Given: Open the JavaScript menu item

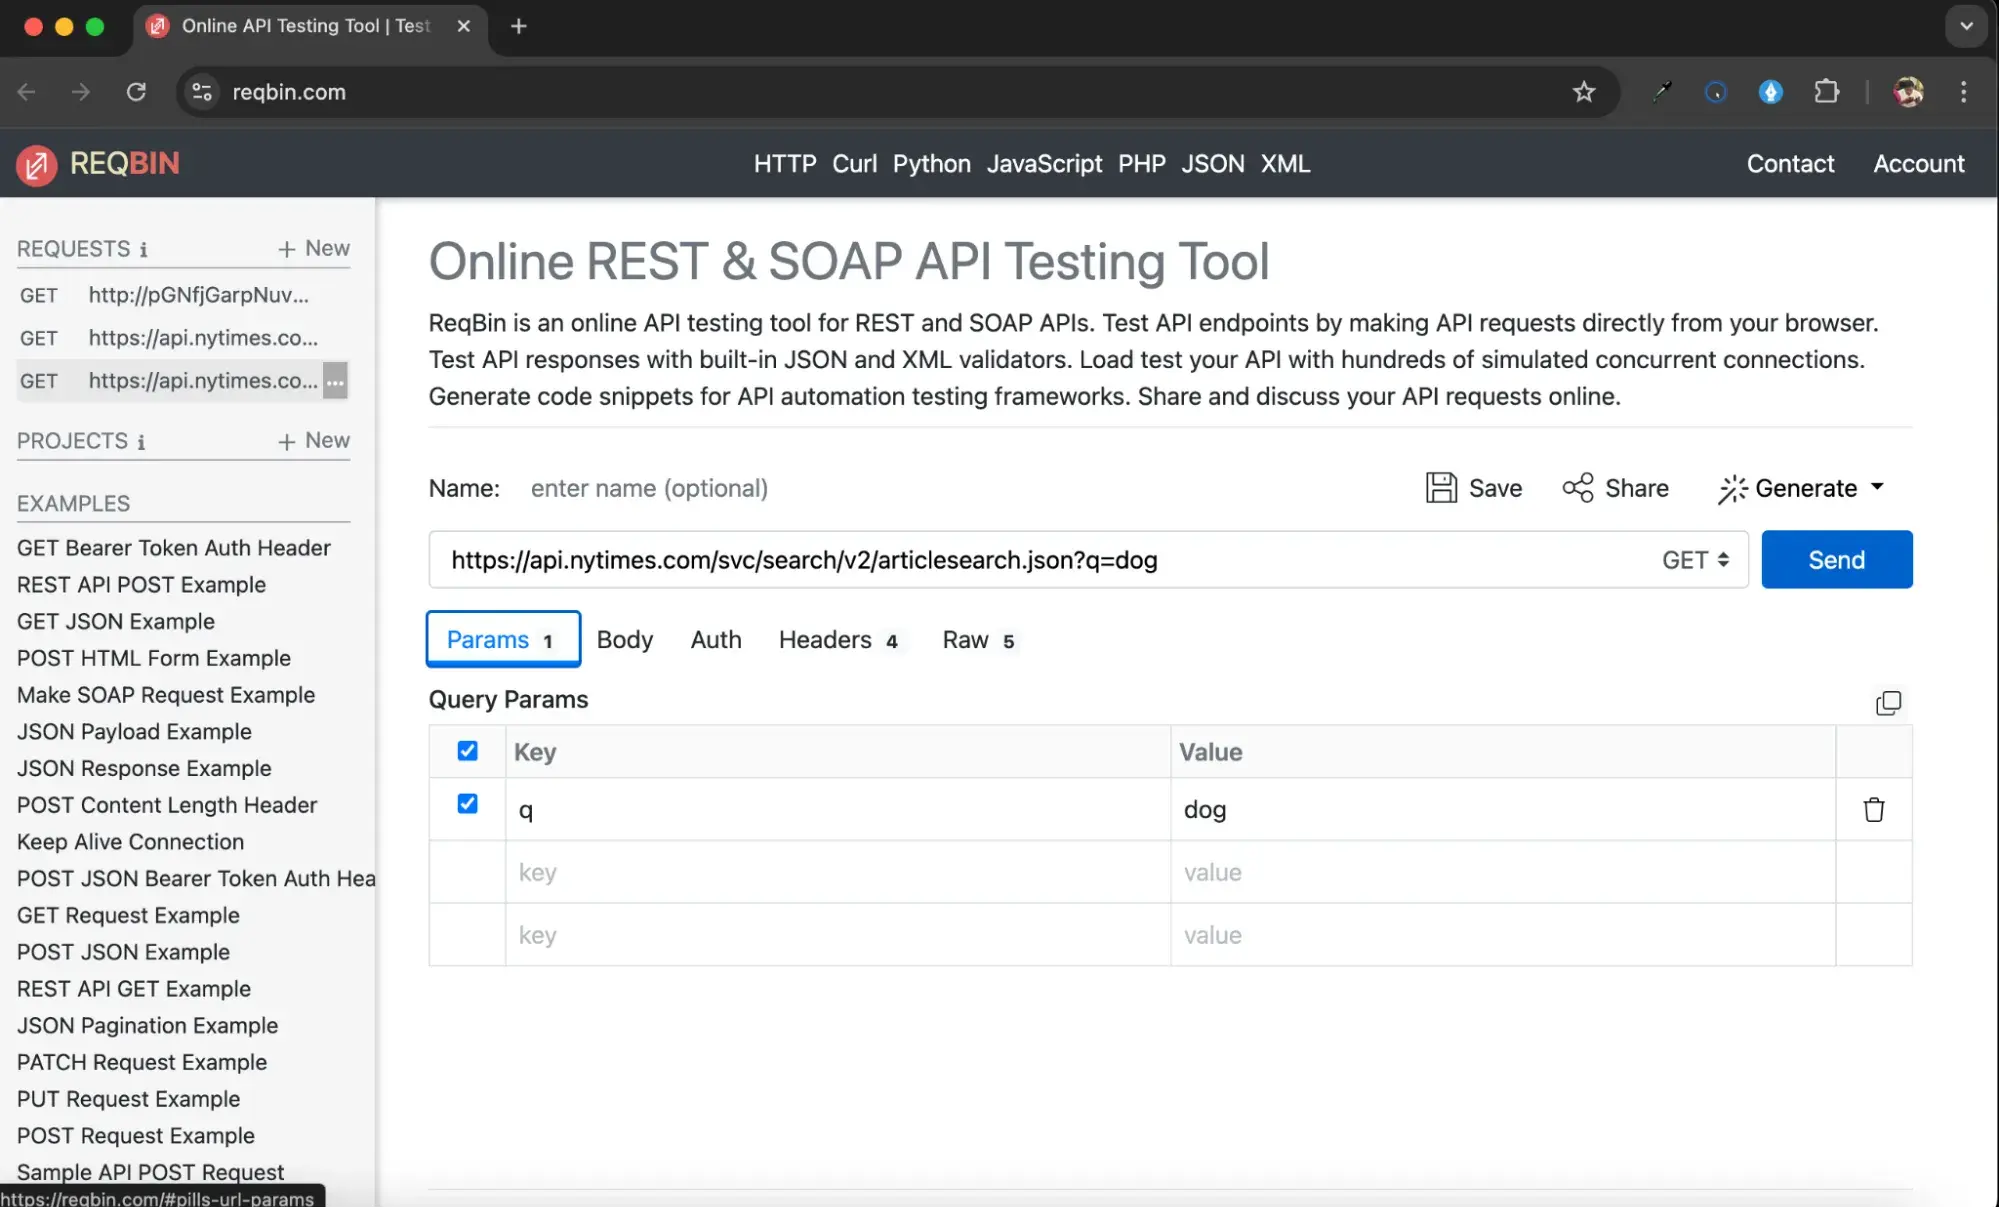Looking at the screenshot, I should tap(1044, 164).
